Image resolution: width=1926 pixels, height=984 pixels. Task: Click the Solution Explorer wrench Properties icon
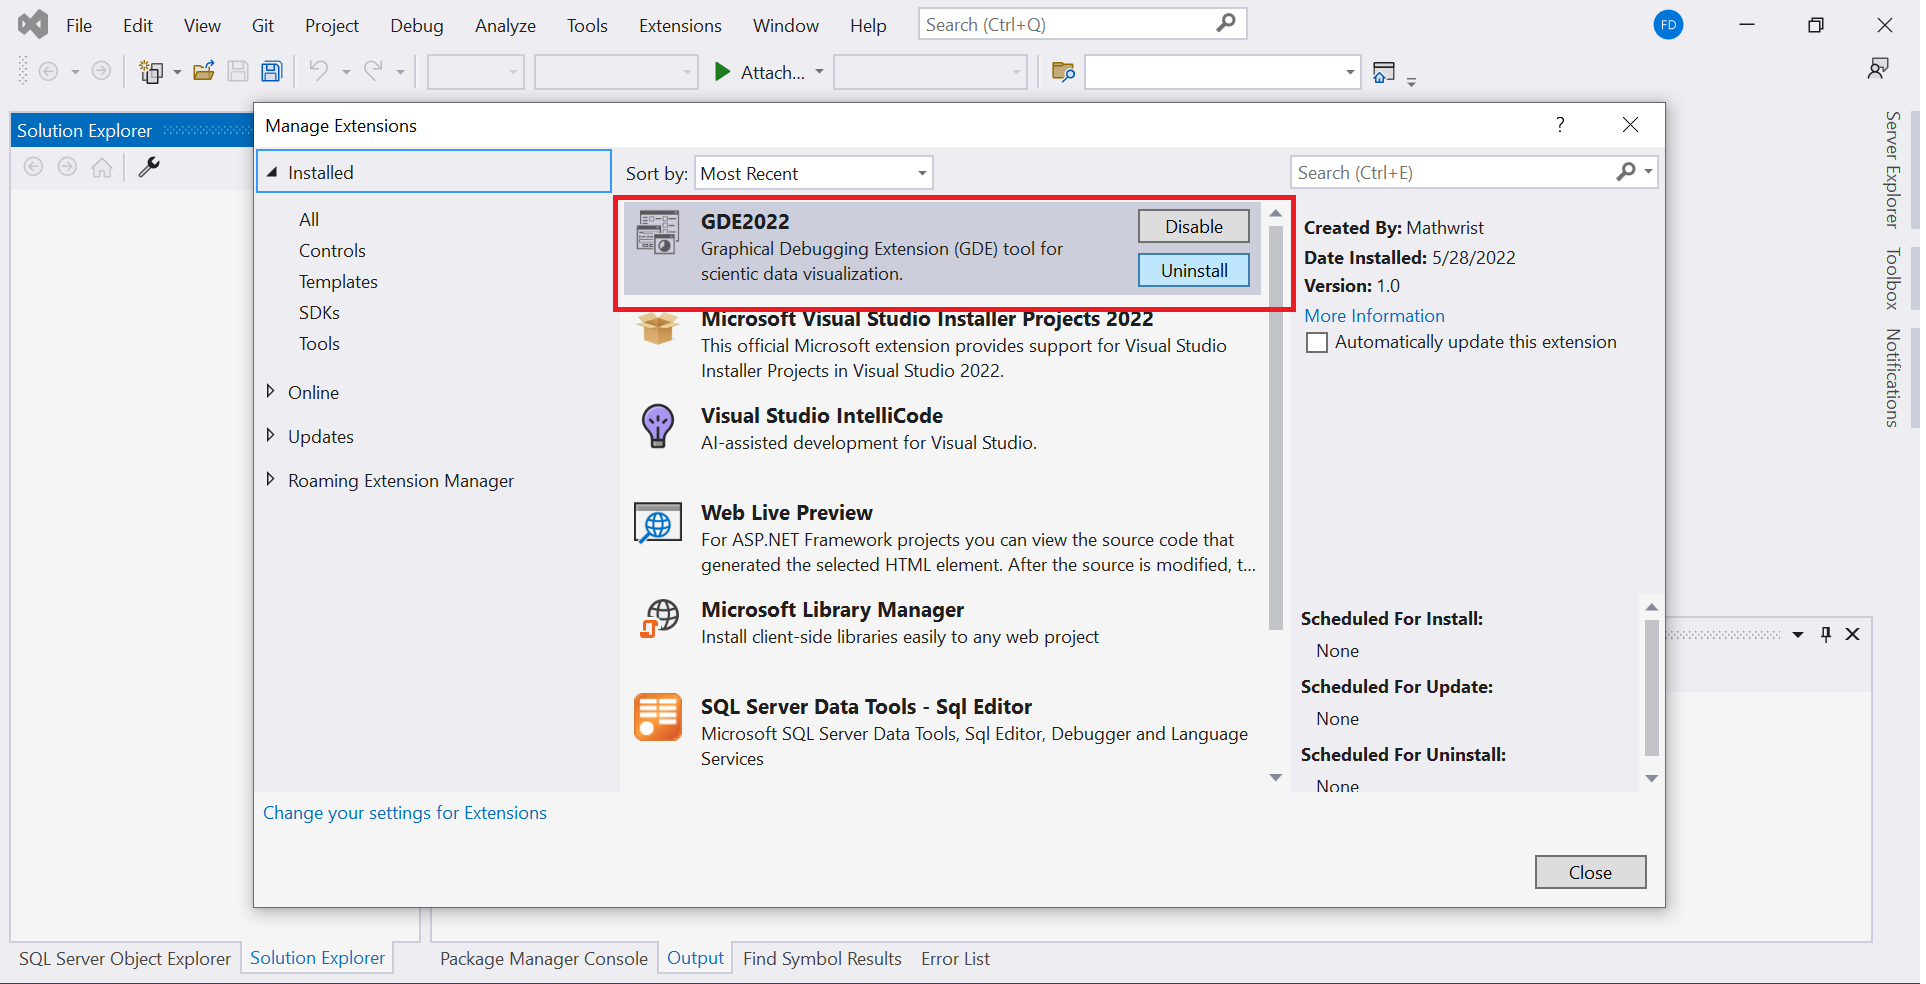pyautogui.click(x=149, y=167)
